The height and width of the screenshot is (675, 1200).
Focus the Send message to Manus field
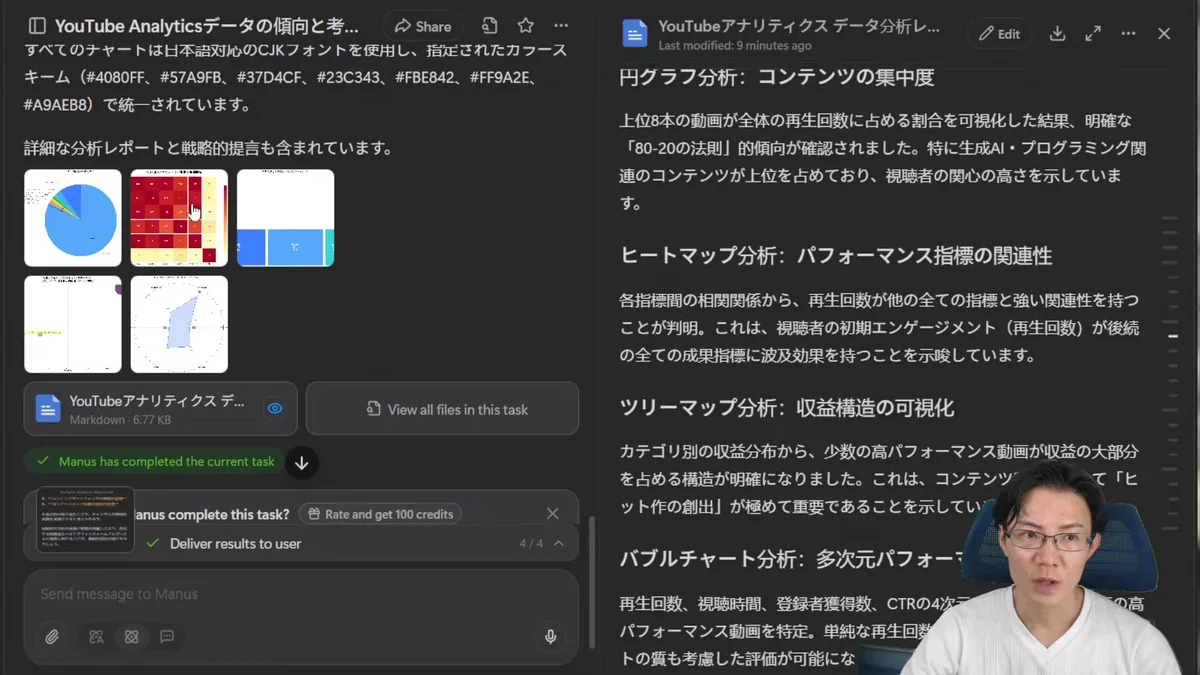300,594
